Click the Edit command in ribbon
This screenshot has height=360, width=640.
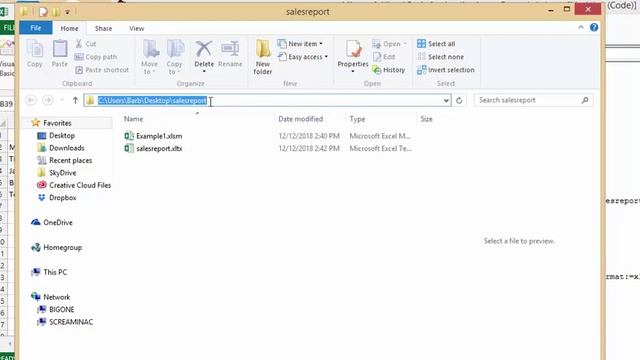[384, 57]
